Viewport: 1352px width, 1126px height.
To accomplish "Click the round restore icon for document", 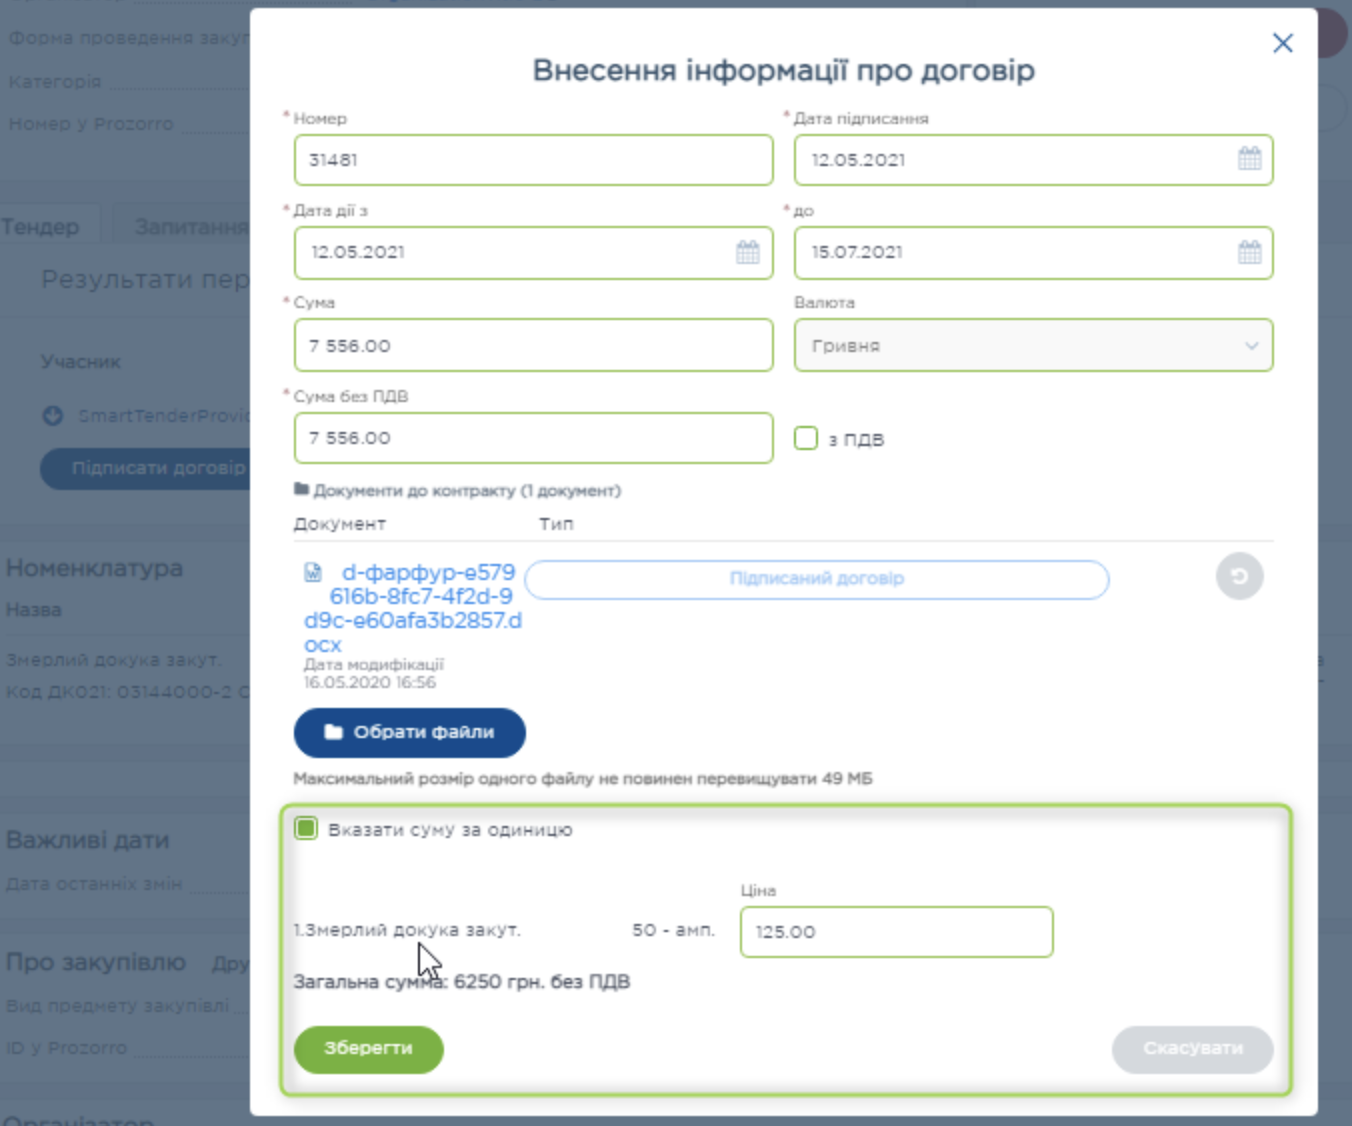I will tap(1239, 576).
